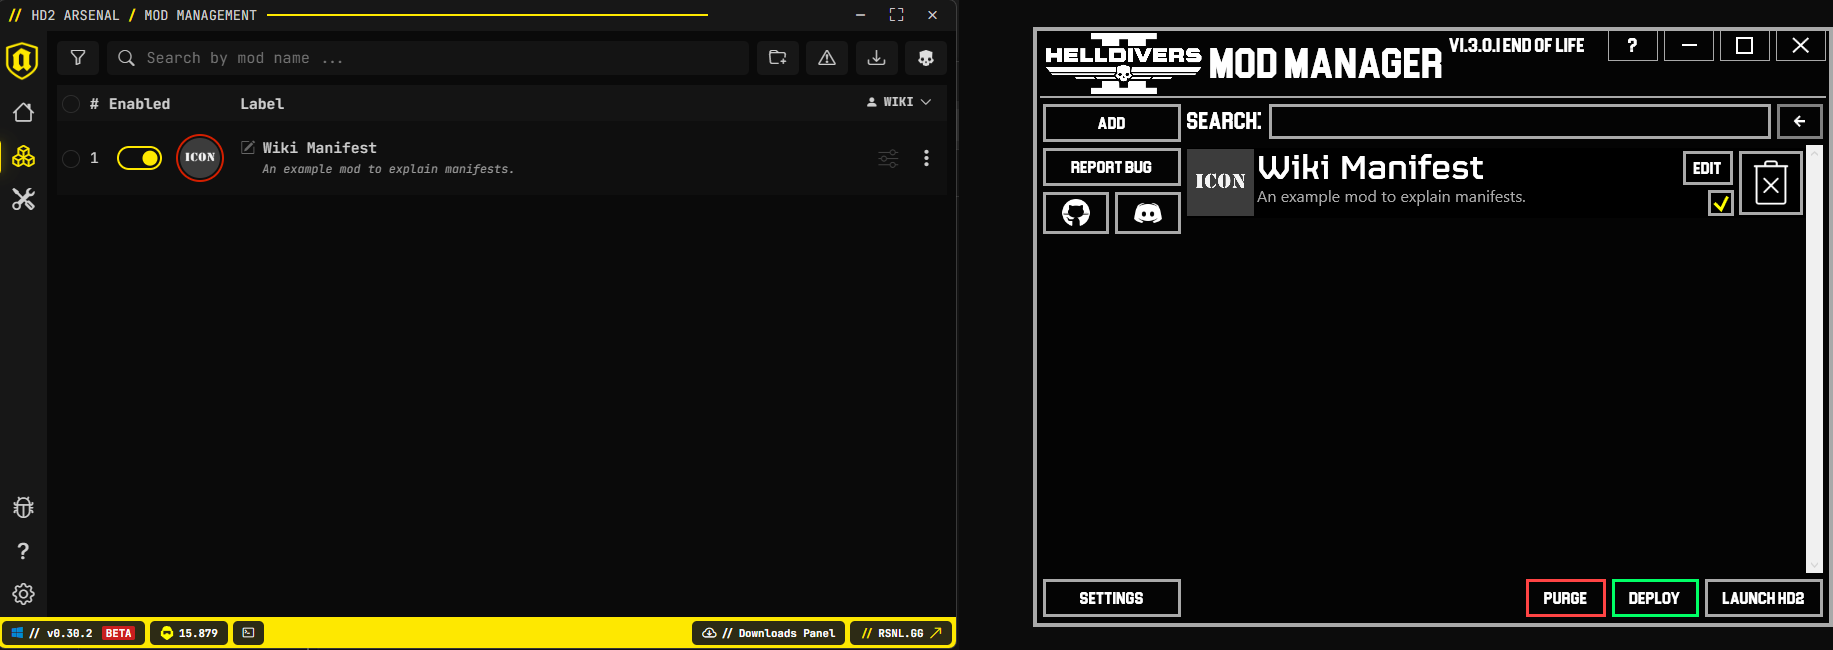The image size is (1833, 650).
Task: Select the mod management cubes icon
Action: pos(23,156)
